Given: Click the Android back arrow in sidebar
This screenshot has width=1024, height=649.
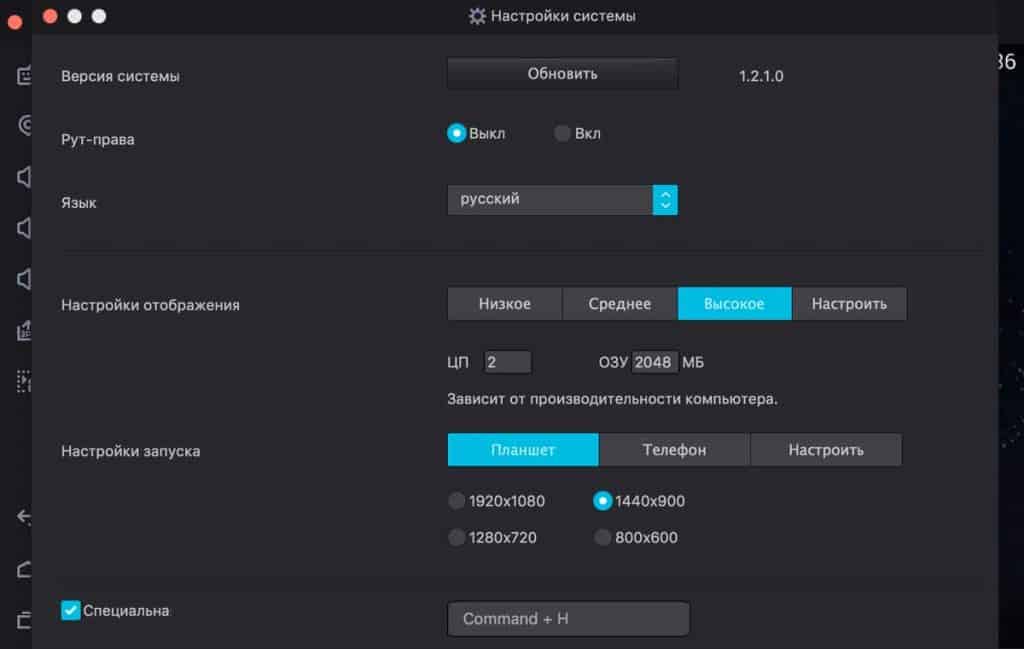Looking at the screenshot, I should pos(24,517).
